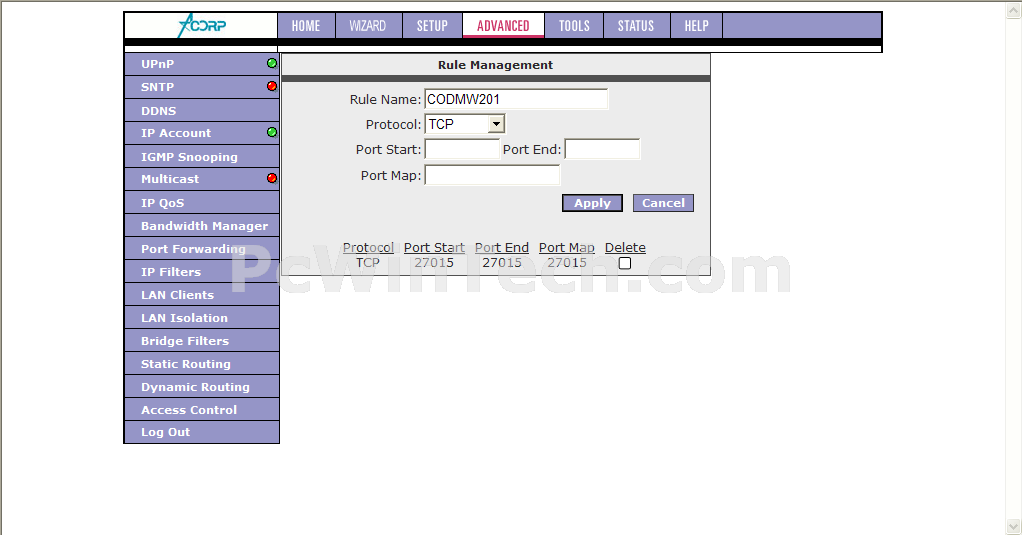Click the green status indicator next to UPnP

coord(272,63)
